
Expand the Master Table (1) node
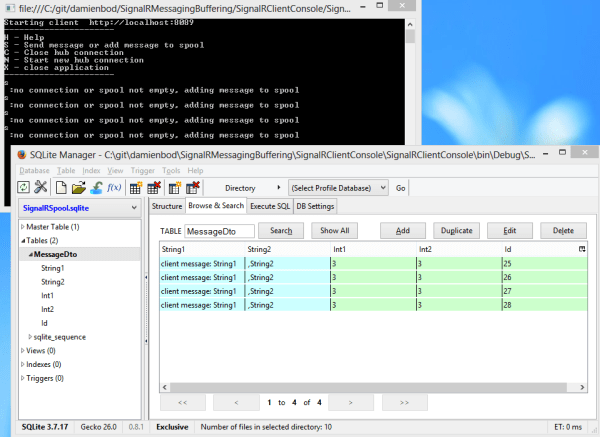(23, 227)
